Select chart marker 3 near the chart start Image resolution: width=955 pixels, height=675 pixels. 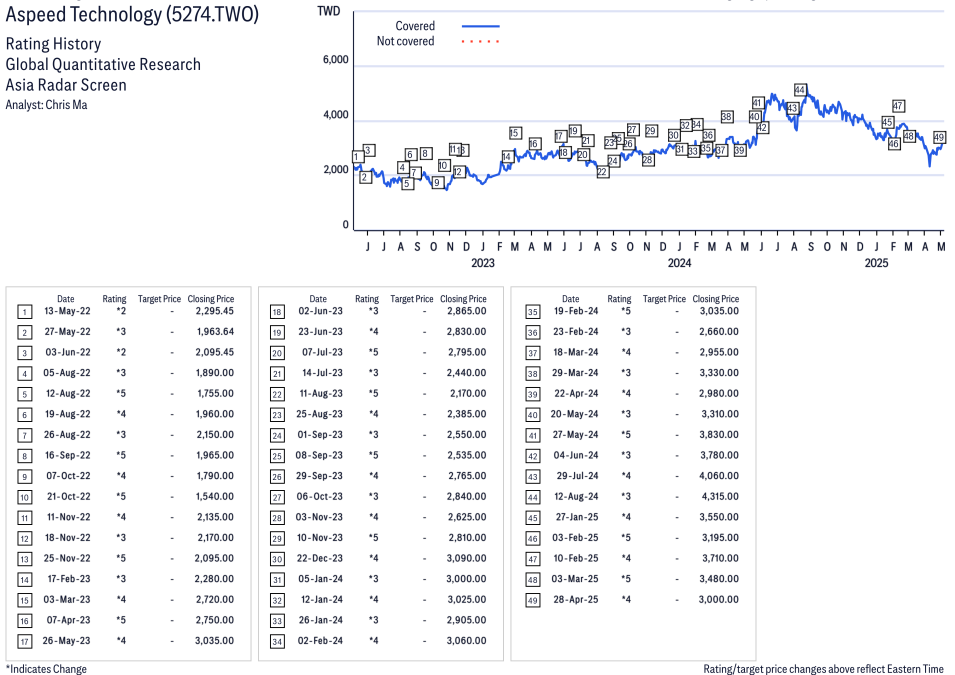(368, 150)
